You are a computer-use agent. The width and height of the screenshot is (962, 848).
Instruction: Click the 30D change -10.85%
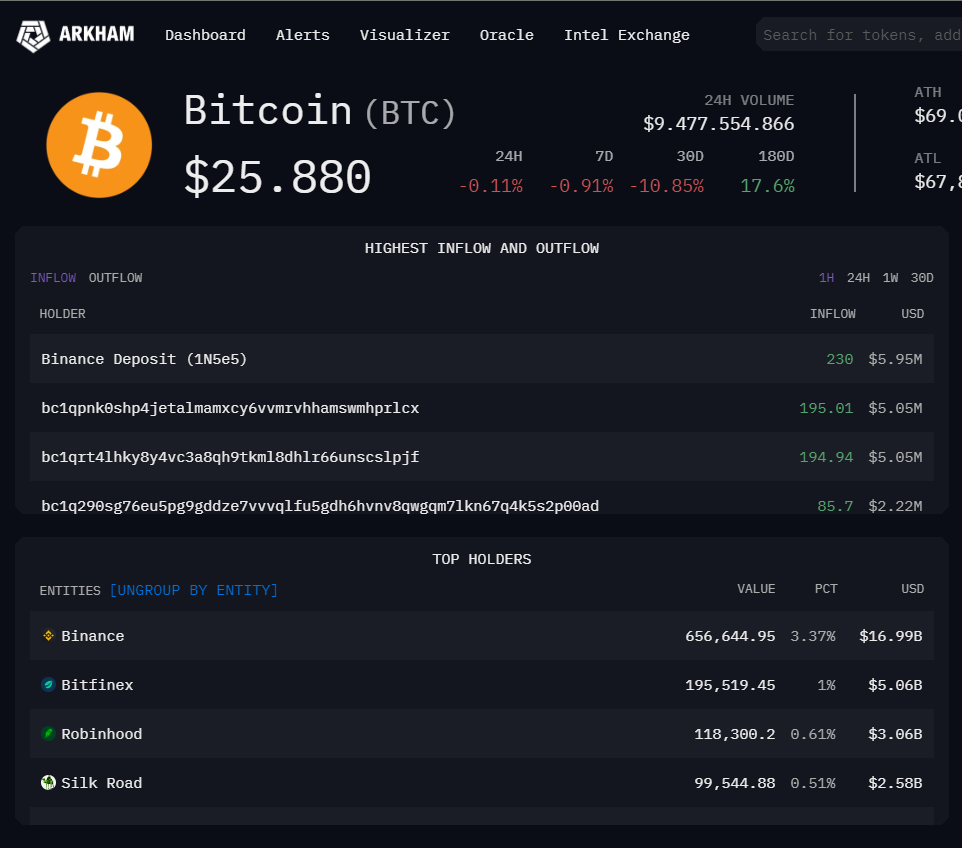[x=666, y=186]
